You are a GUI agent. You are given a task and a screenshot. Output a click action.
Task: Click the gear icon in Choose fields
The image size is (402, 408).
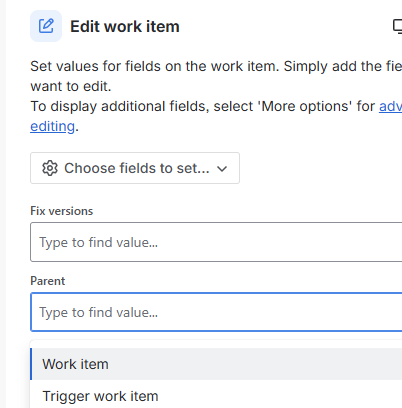click(x=50, y=168)
